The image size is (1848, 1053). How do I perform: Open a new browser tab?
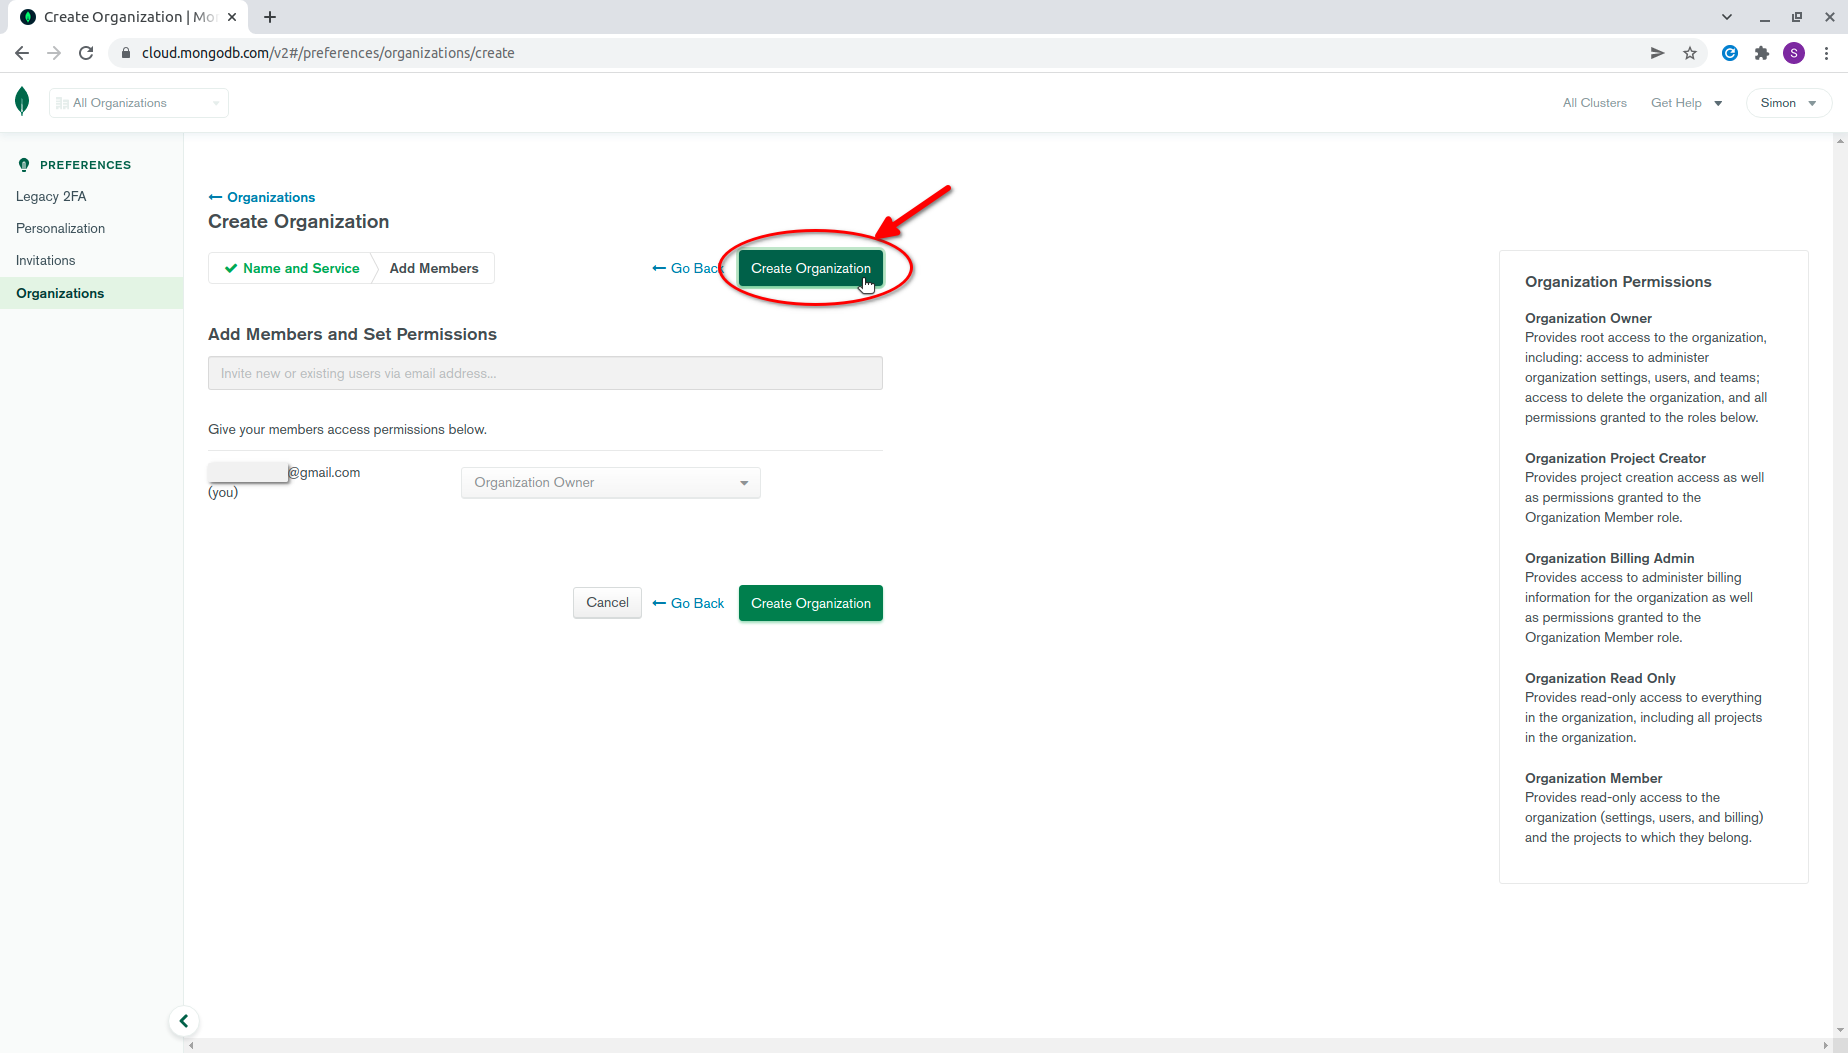[270, 17]
